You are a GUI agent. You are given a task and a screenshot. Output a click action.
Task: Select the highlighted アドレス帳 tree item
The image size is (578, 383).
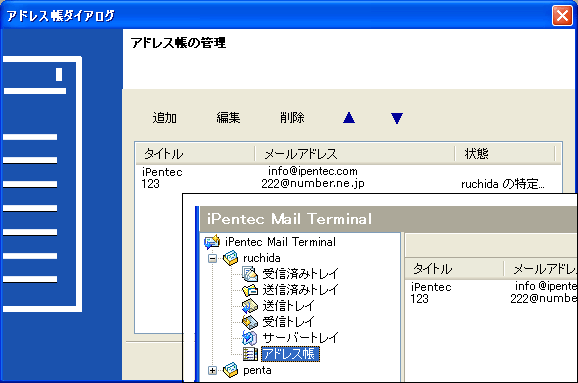point(290,354)
